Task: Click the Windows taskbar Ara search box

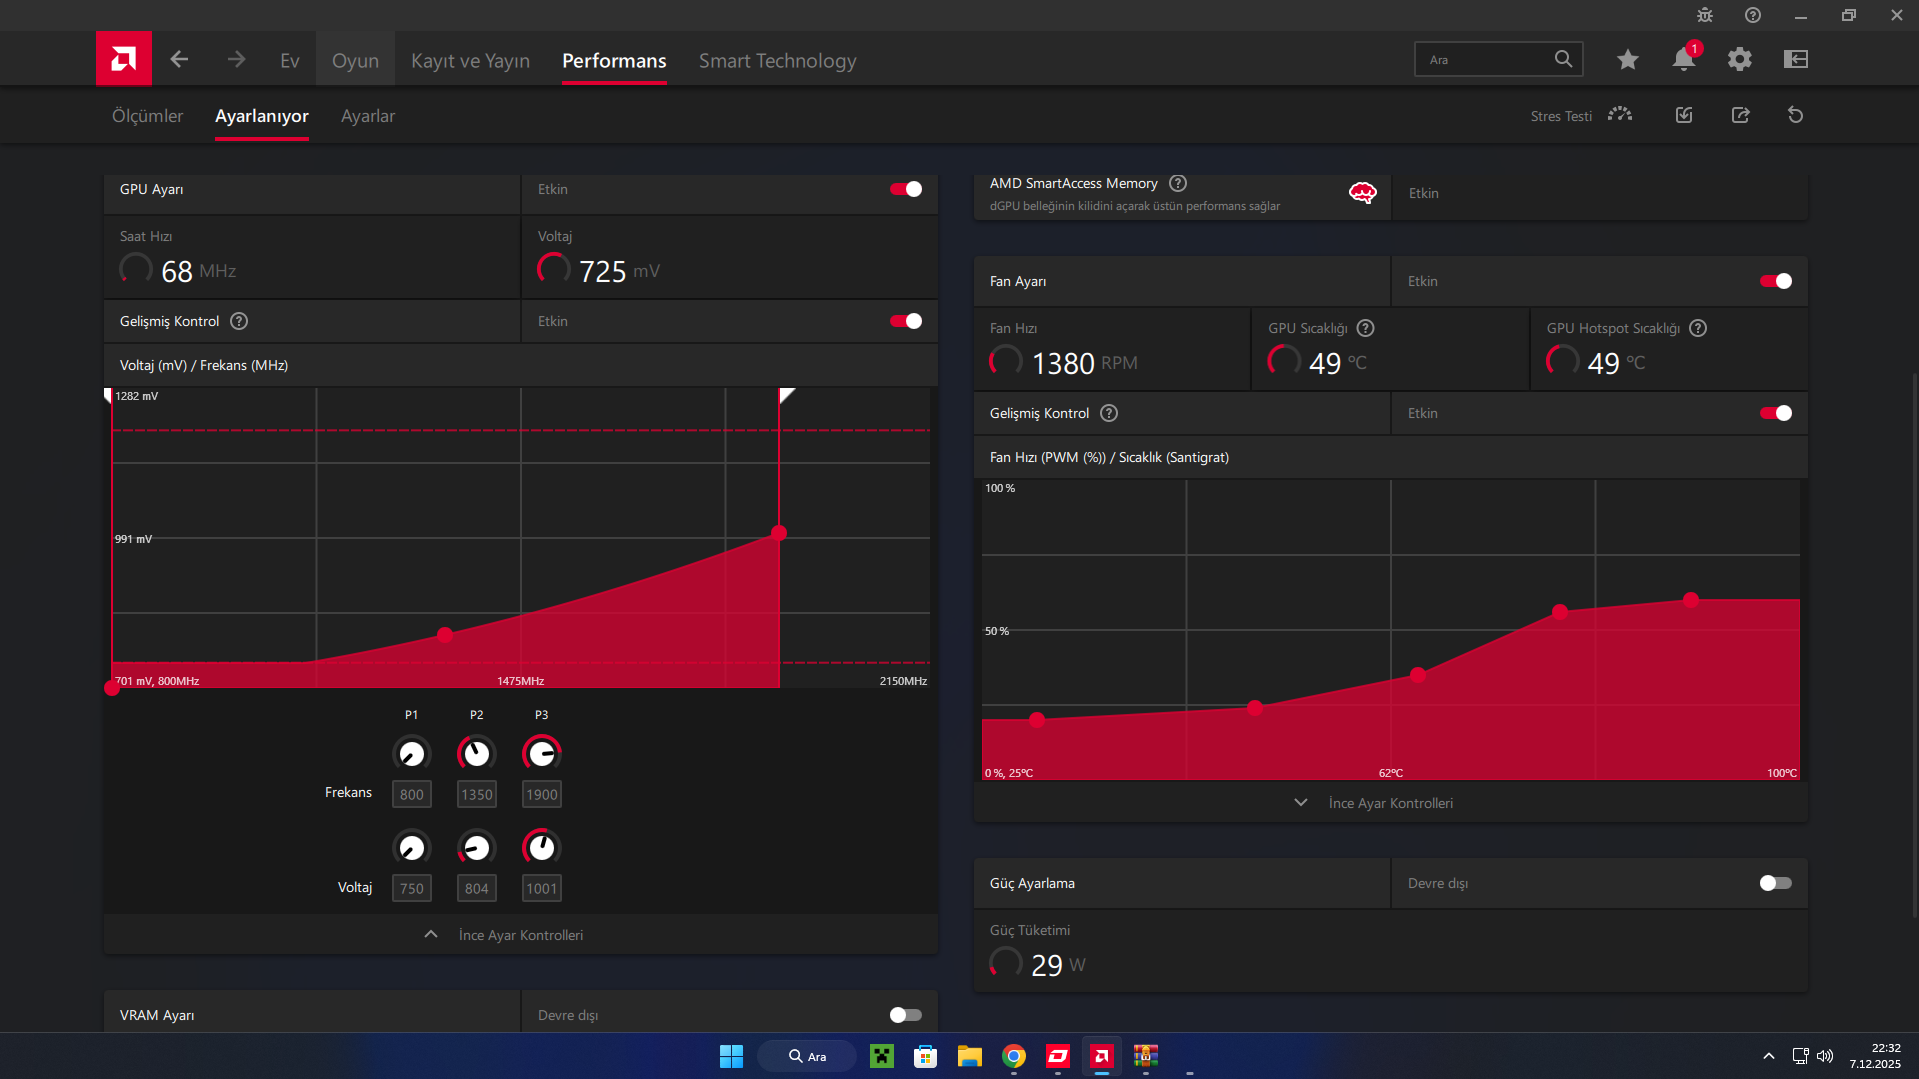Action: [807, 1056]
